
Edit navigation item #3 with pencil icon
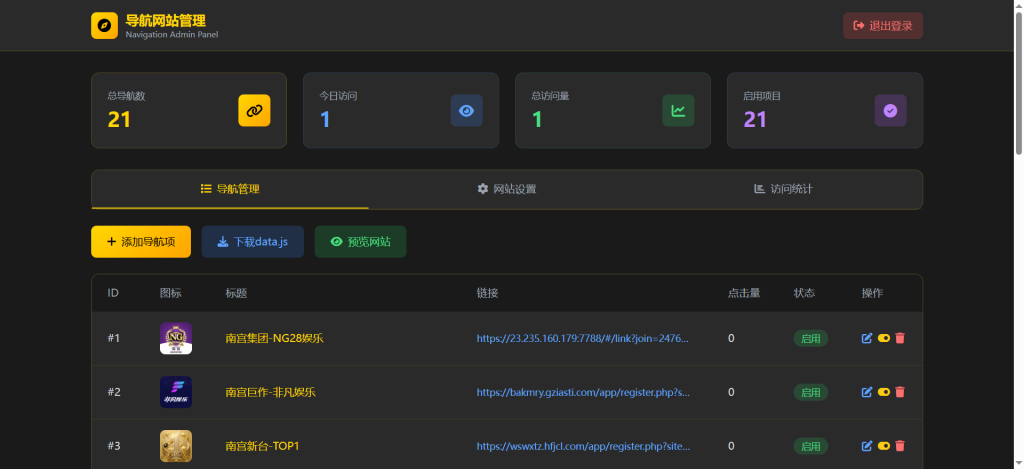click(x=867, y=446)
